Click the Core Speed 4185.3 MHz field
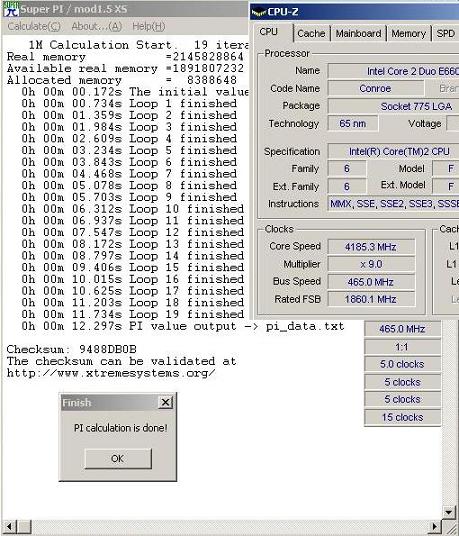Viewport: 459px width, 536px height. 371,246
